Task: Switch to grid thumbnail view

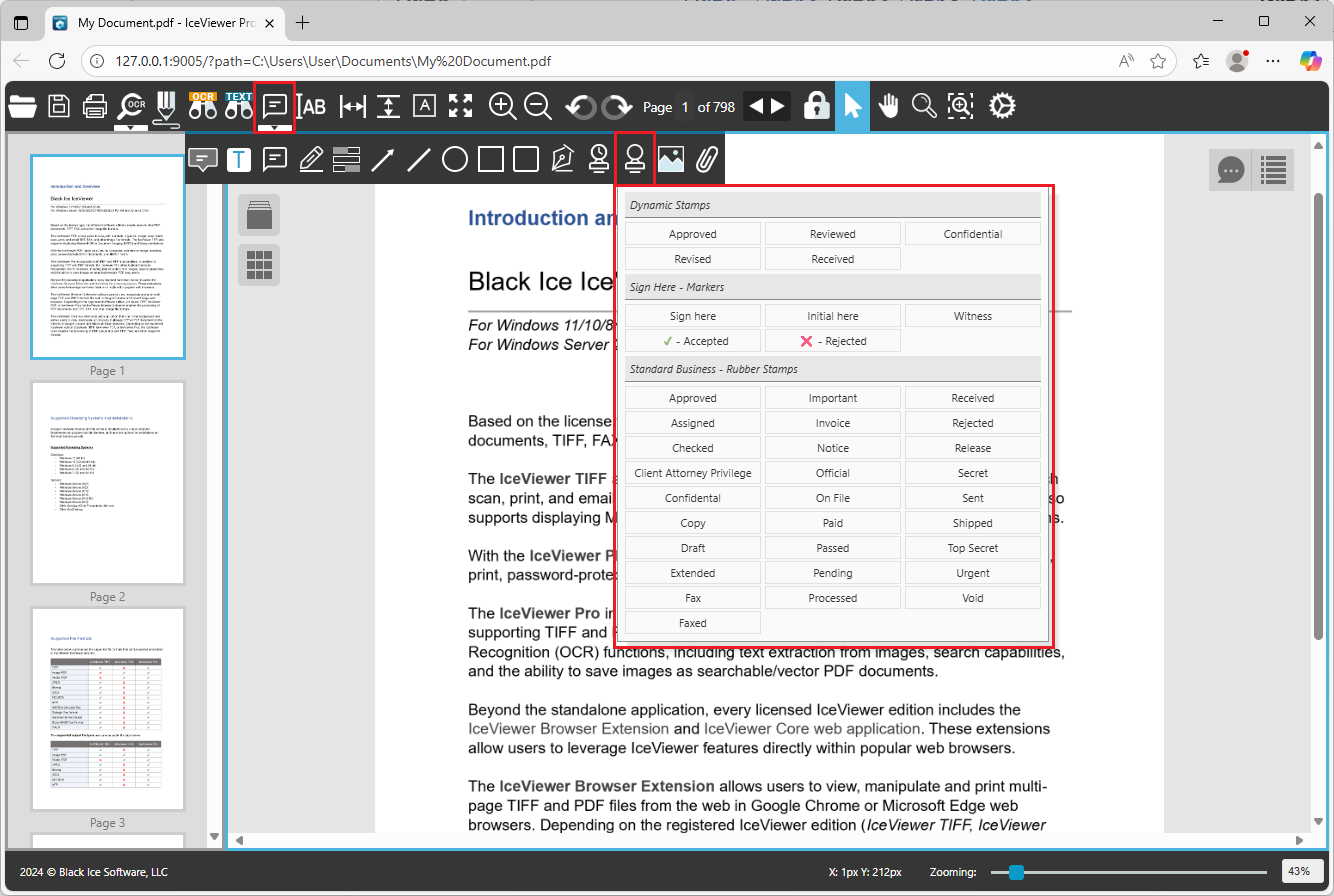Action: [259, 265]
